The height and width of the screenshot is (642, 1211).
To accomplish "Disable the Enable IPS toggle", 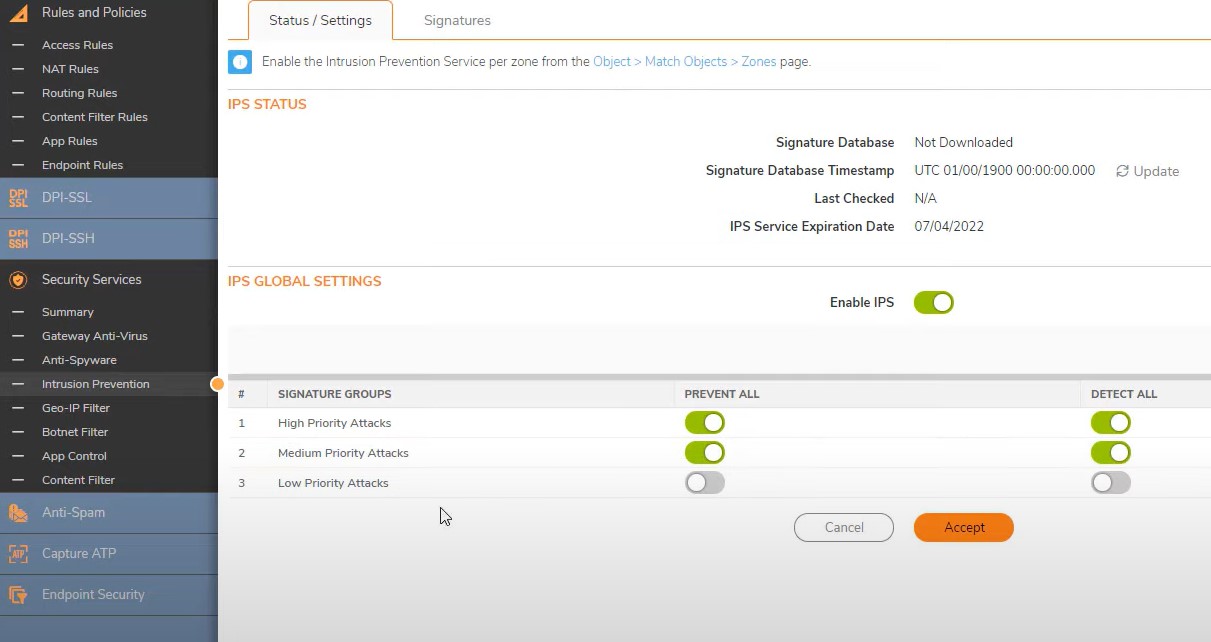I will (933, 302).
